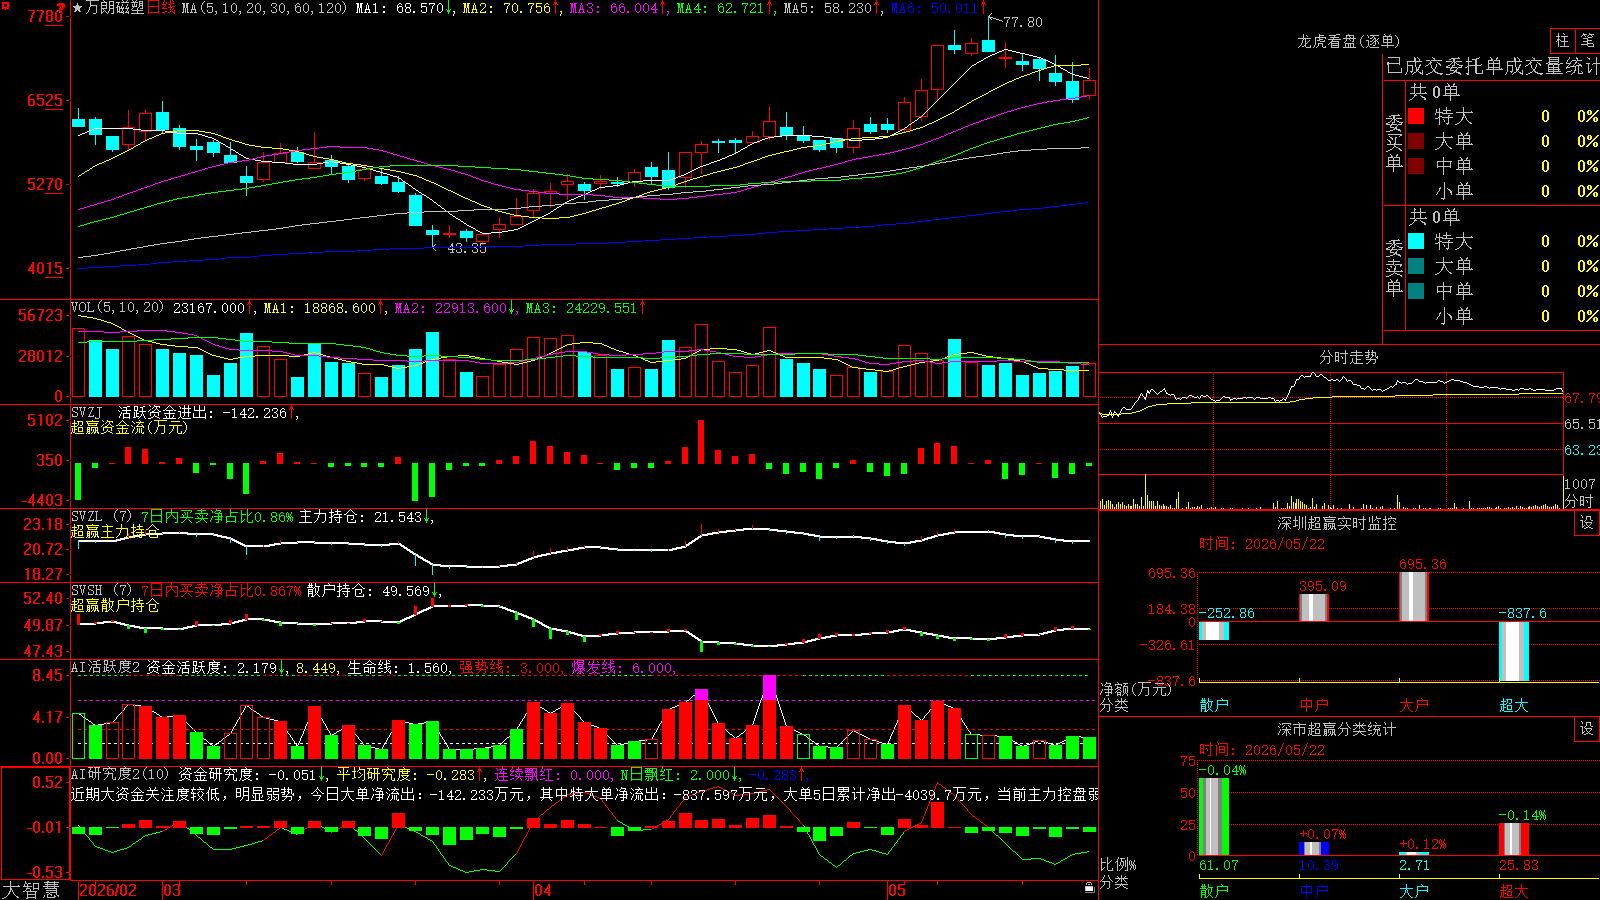Click VOL(5,10,20) indicator label
1600x900 pixels.
pyautogui.click(x=118, y=307)
